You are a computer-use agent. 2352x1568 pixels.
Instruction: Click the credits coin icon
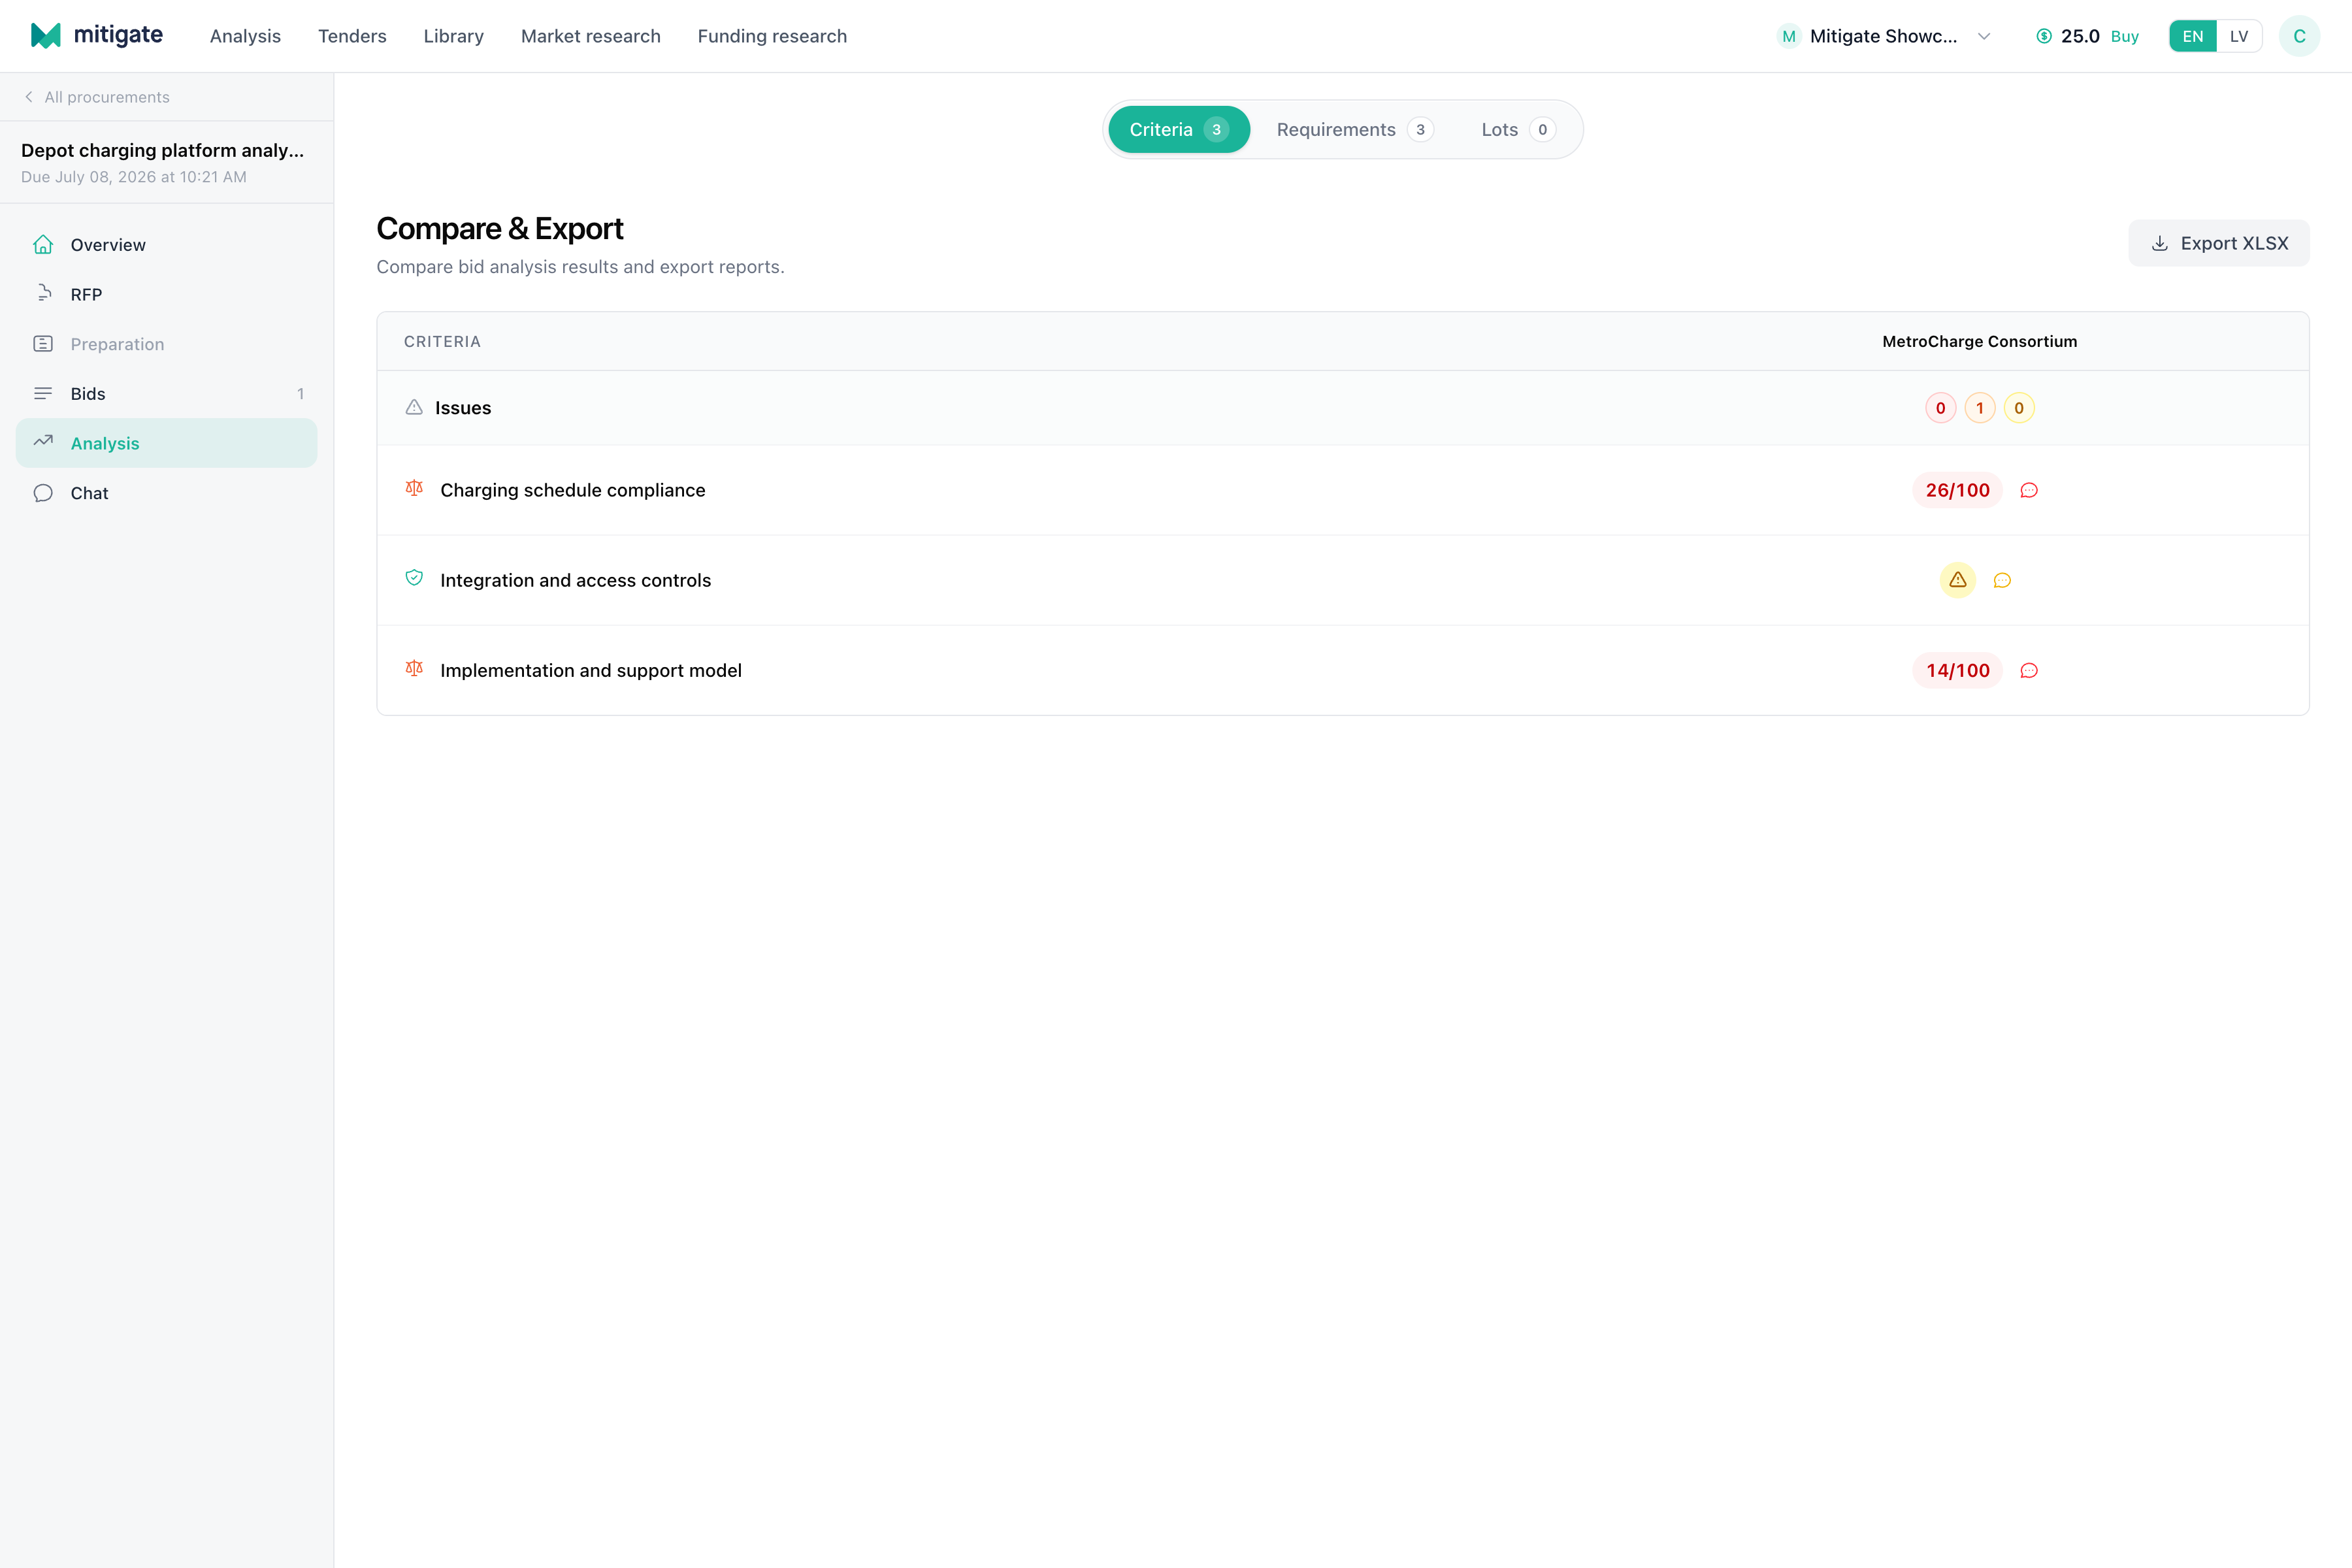(x=2044, y=36)
